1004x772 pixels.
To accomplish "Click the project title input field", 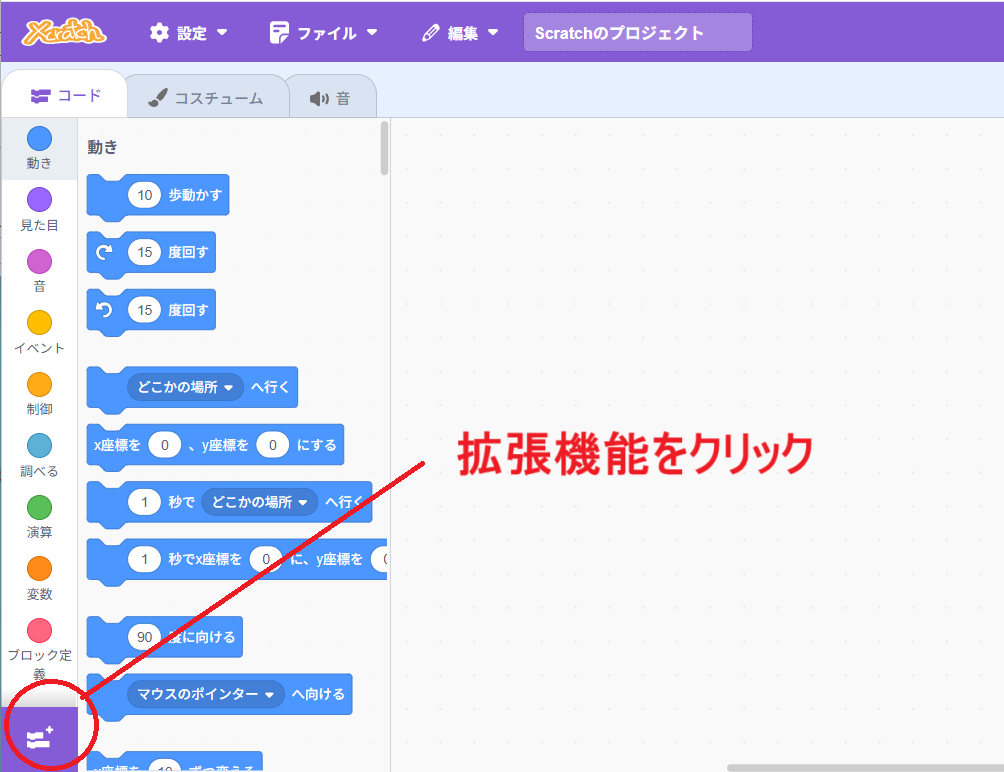I will (x=637, y=33).
